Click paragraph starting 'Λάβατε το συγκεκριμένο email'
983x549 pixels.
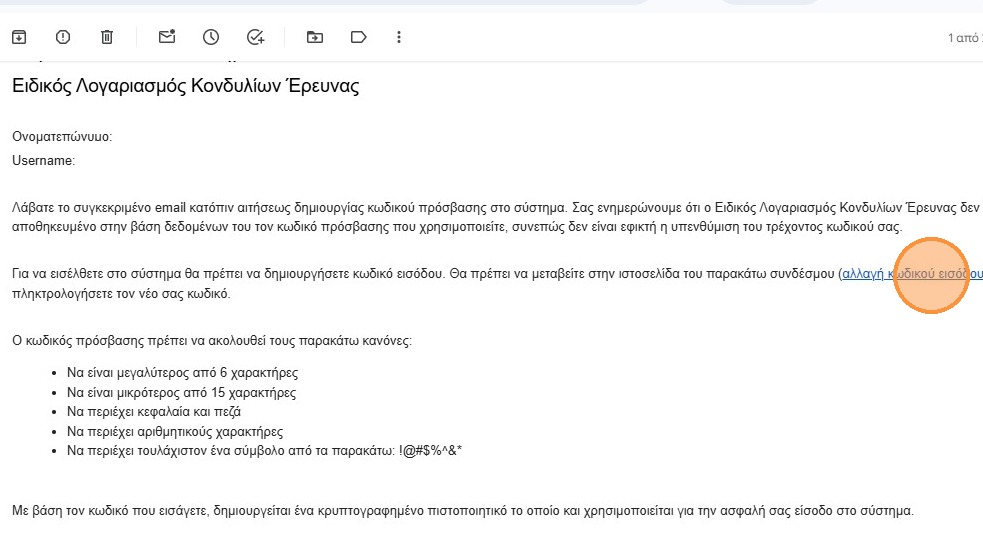(495, 217)
